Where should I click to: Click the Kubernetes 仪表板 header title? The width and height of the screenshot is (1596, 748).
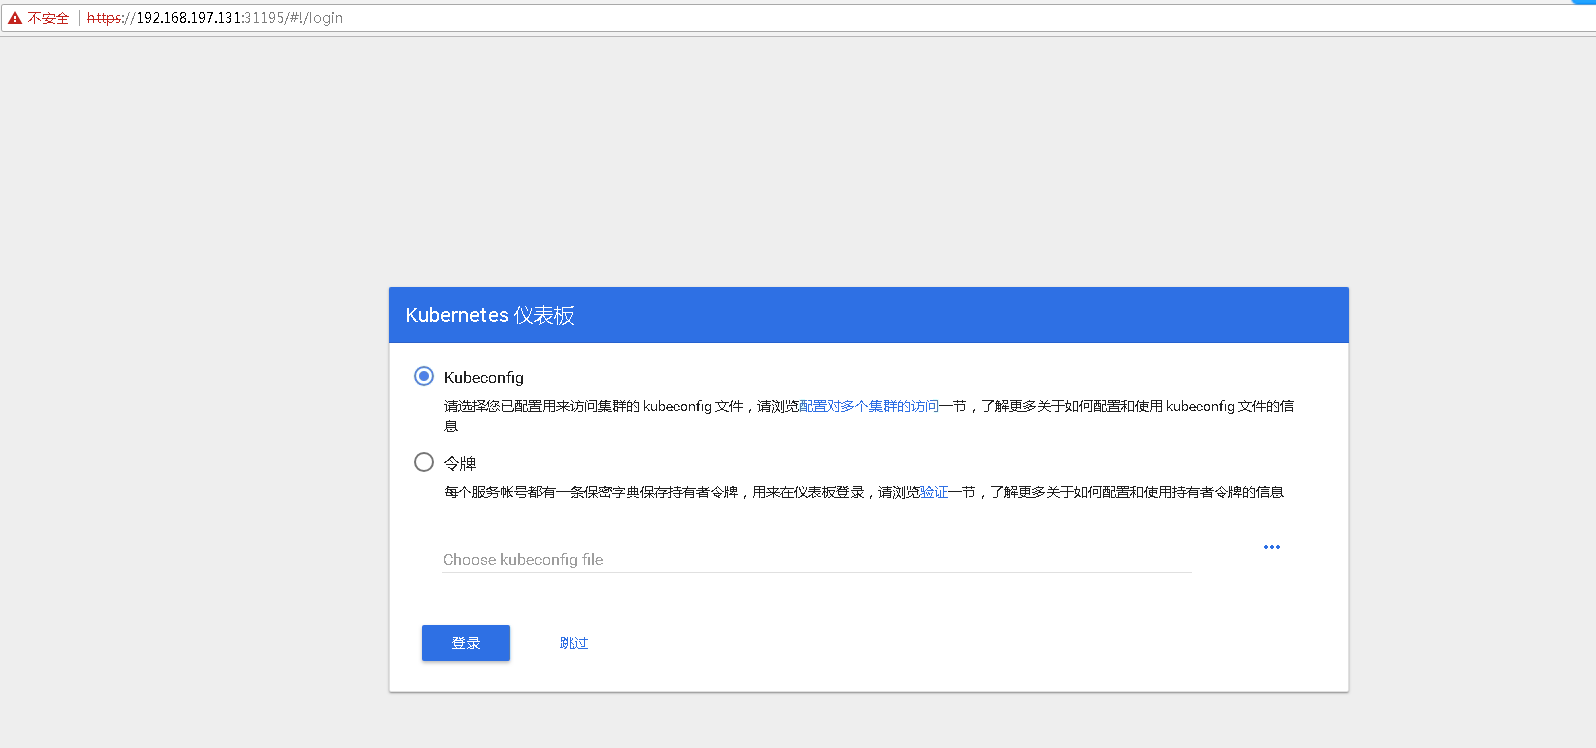click(490, 315)
